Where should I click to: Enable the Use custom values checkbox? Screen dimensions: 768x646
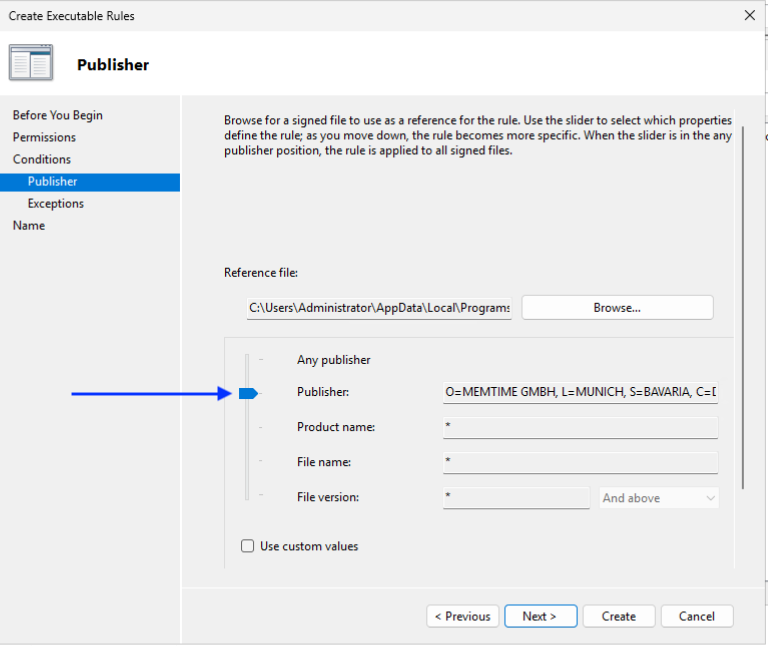tap(247, 546)
